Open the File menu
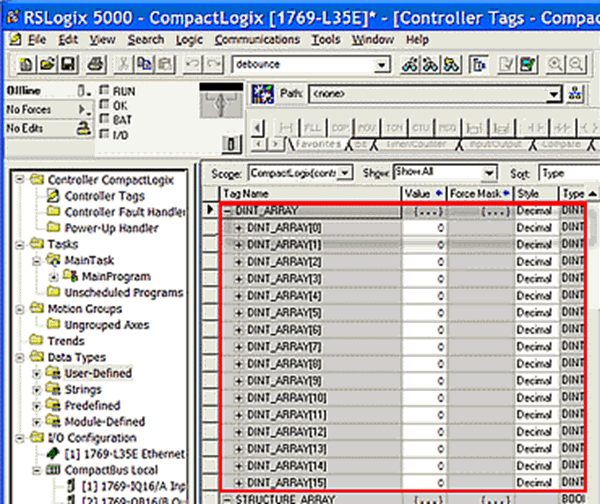This screenshot has width=600, height=504. 37,39
